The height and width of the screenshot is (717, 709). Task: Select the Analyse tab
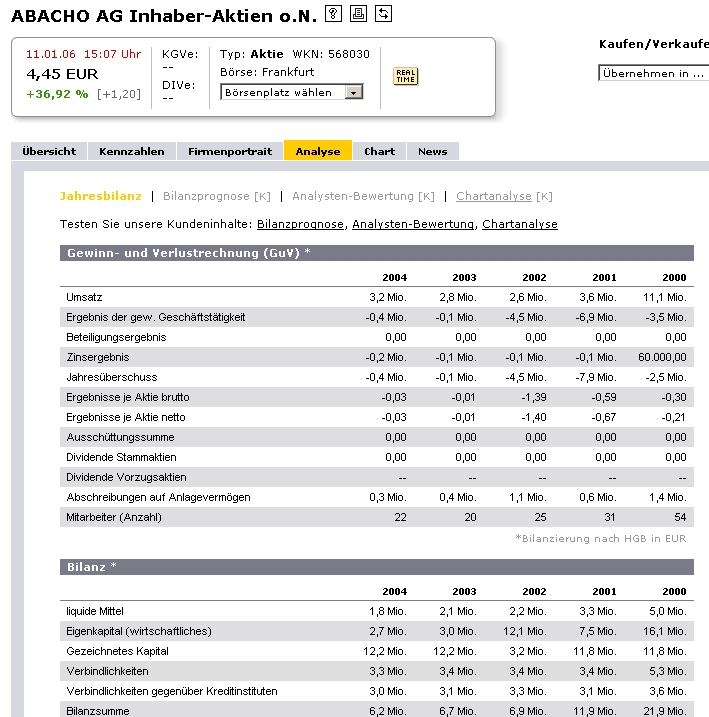coord(318,151)
